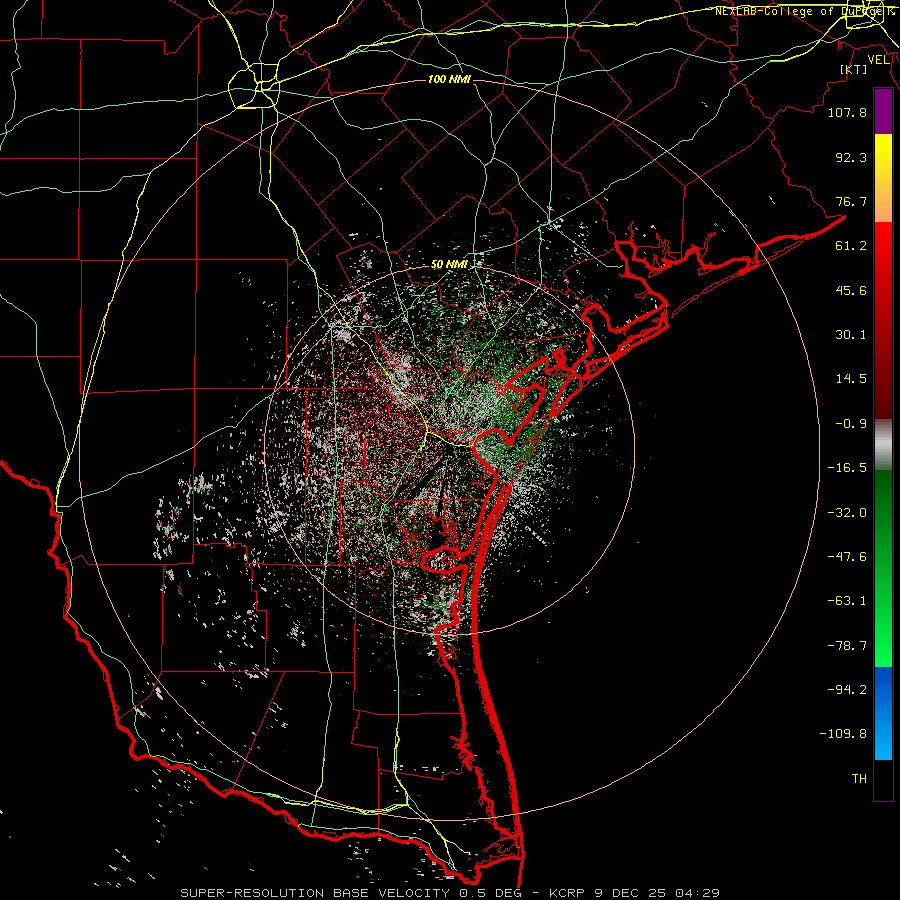Click the 14.5 velocity scale label
The image size is (900, 900).
point(851,379)
